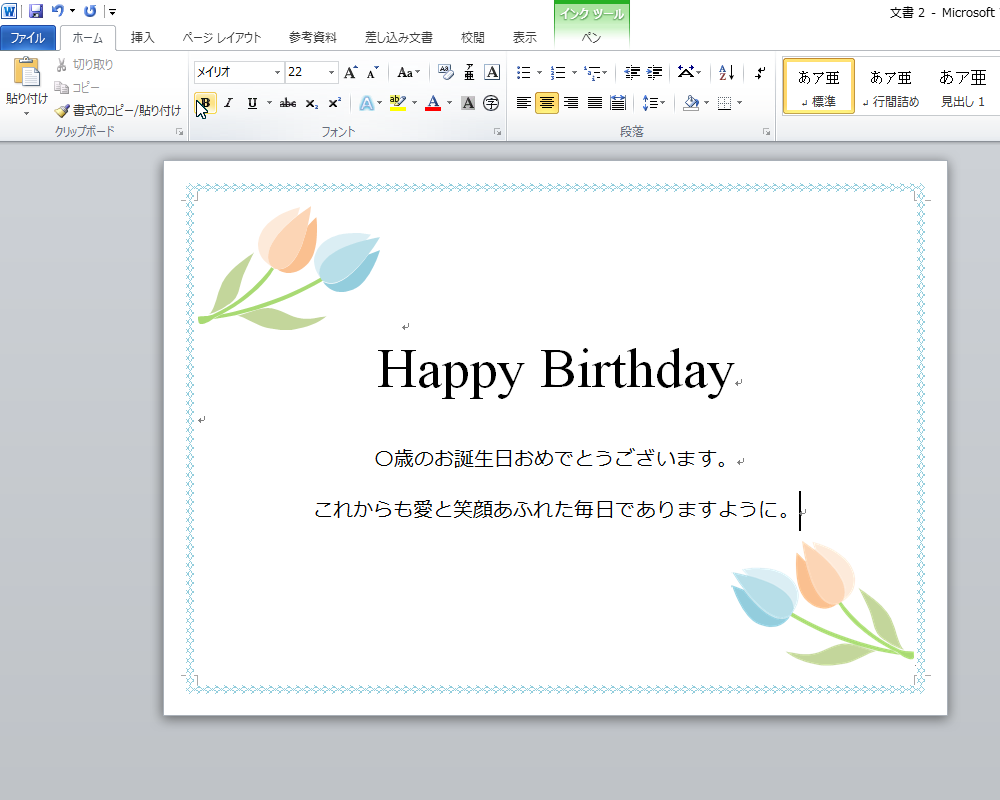The width and height of the screenshot is (1000, 800).
Task: Click the increase indent icon
Action: 655,72
